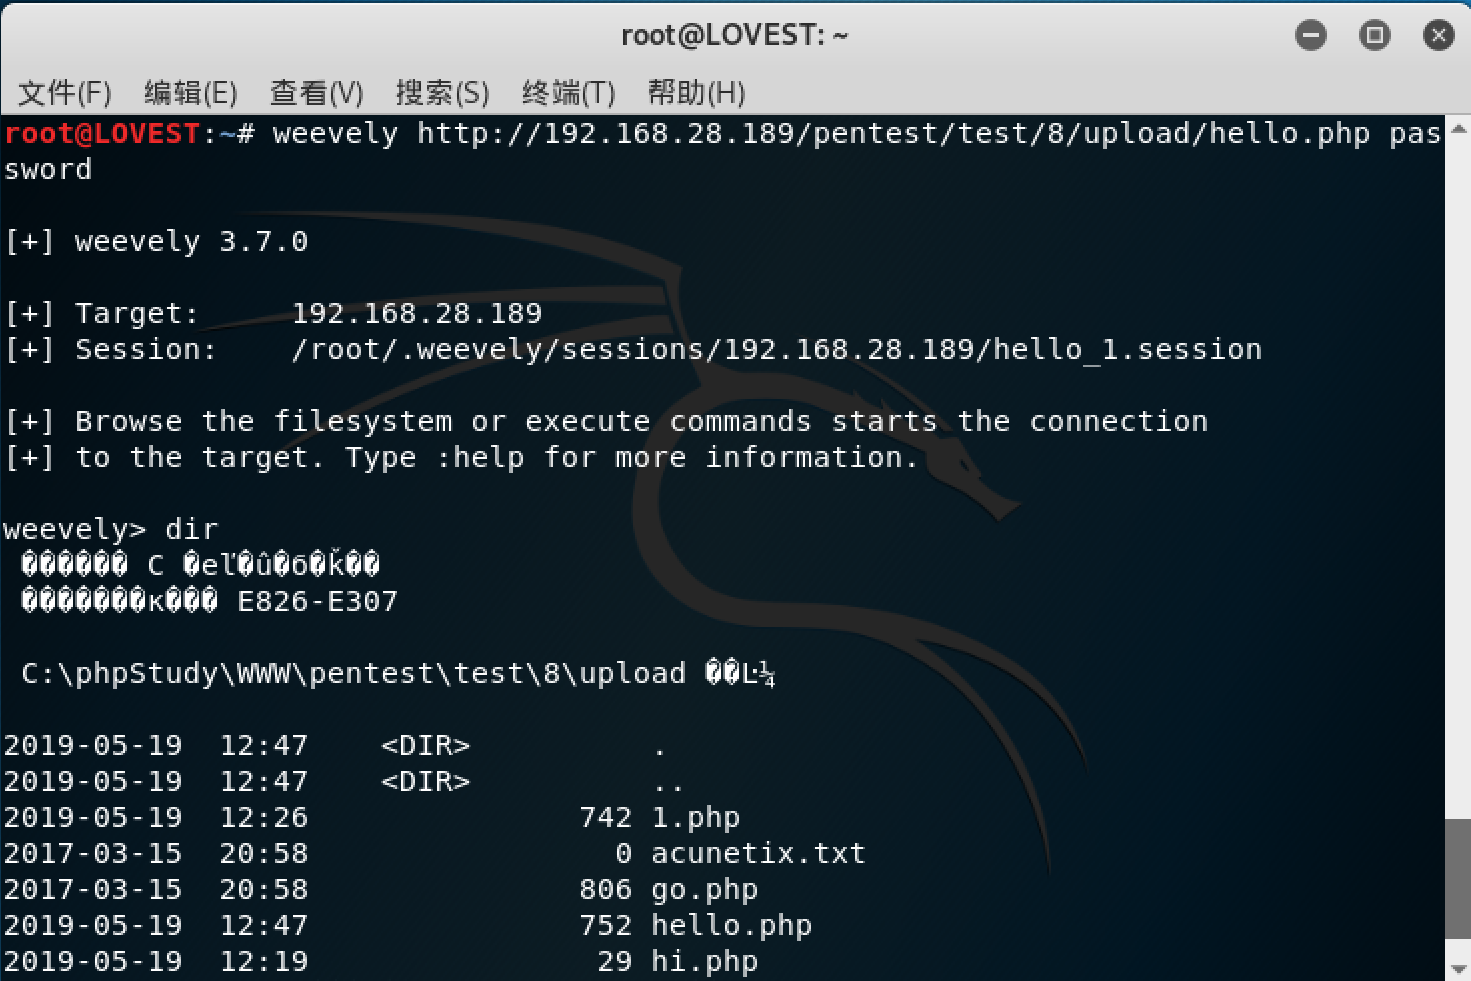Viewport: 1471px width, 981px height.
Task: Click the 12:19 timestamp
Action: point(264,962)
